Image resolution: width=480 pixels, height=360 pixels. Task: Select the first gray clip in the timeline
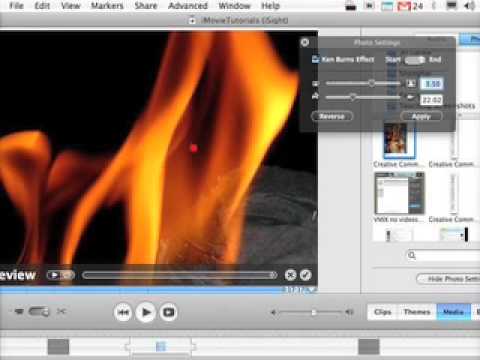point(58,347)
